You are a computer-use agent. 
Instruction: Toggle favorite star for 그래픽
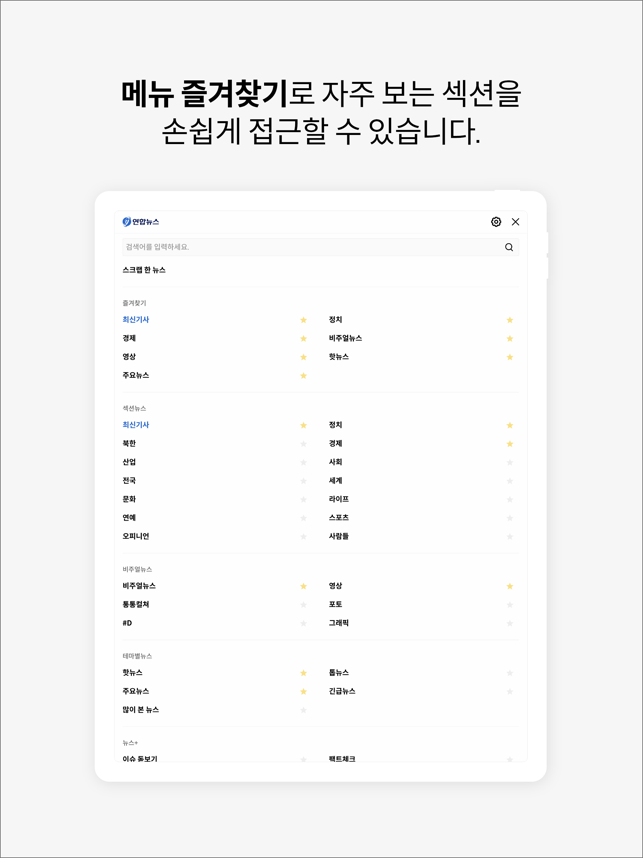click(509, 623)
